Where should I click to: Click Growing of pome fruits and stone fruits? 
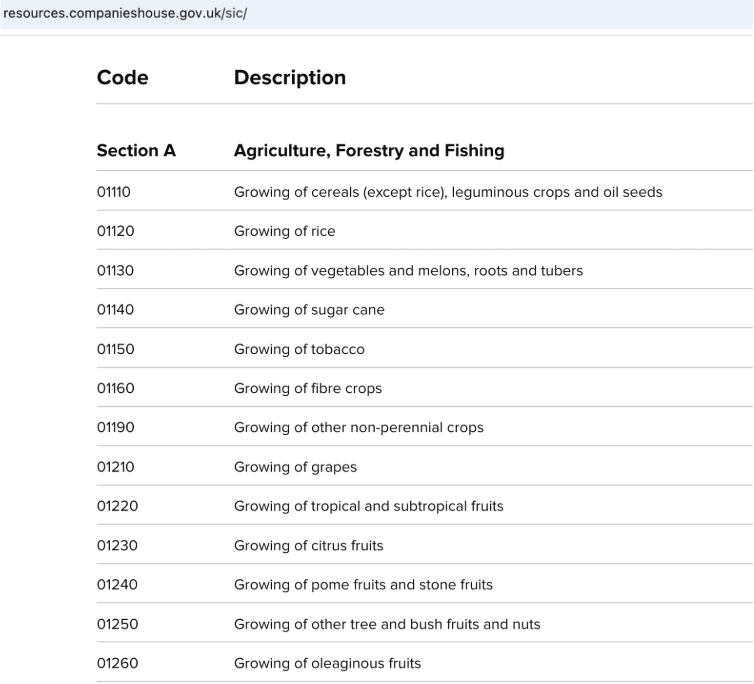click(364, 584)
